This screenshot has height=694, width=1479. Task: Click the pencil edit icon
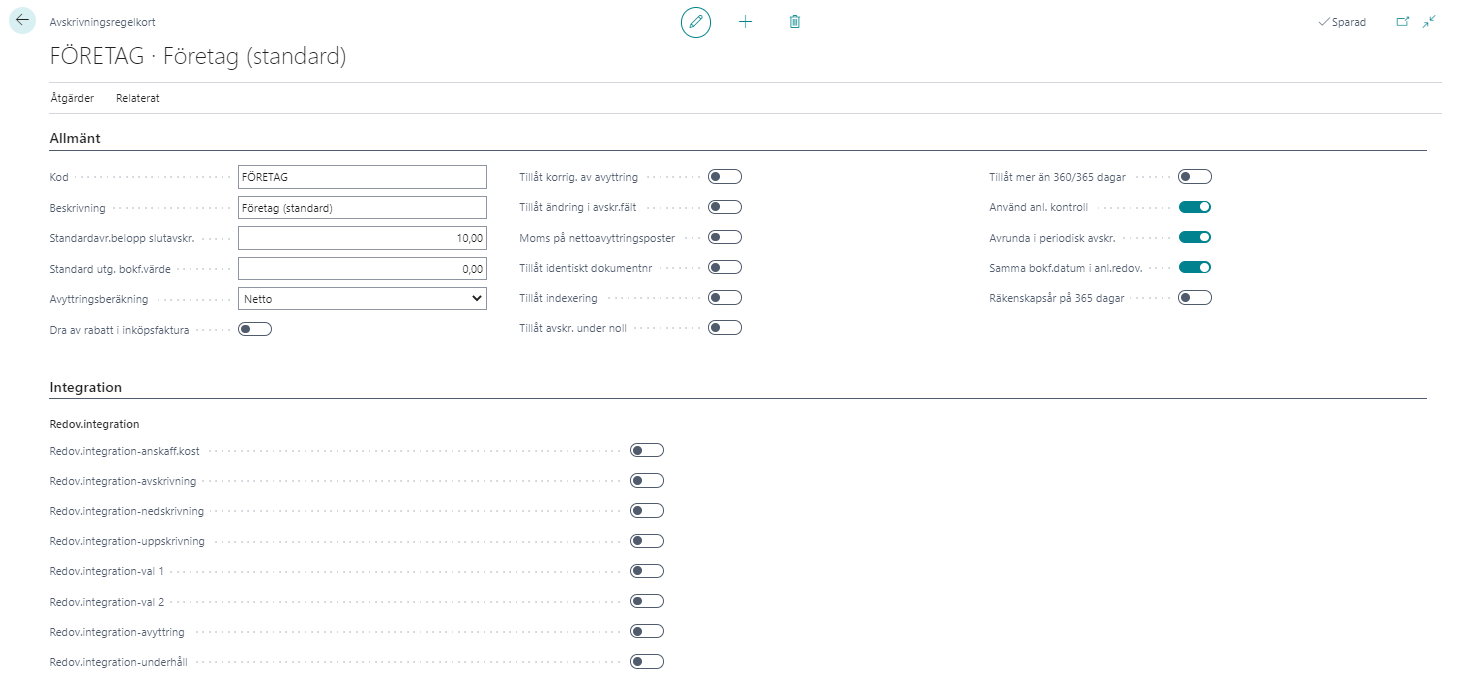[x=696, y=22]
